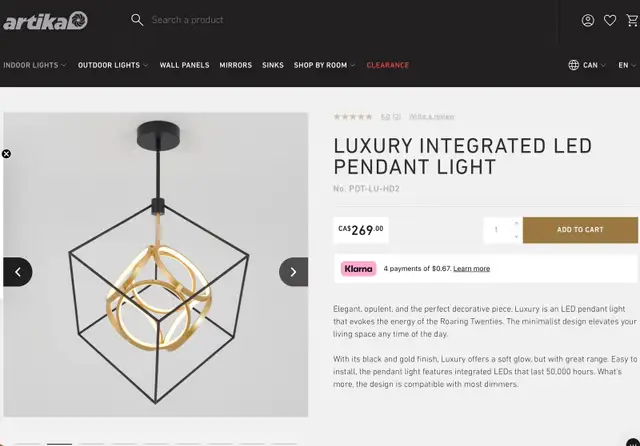Viewport: 640px width, 446px height.
Task: Open the wishlist heart icon
Action: pyautogui.click(x=610, y=20)
